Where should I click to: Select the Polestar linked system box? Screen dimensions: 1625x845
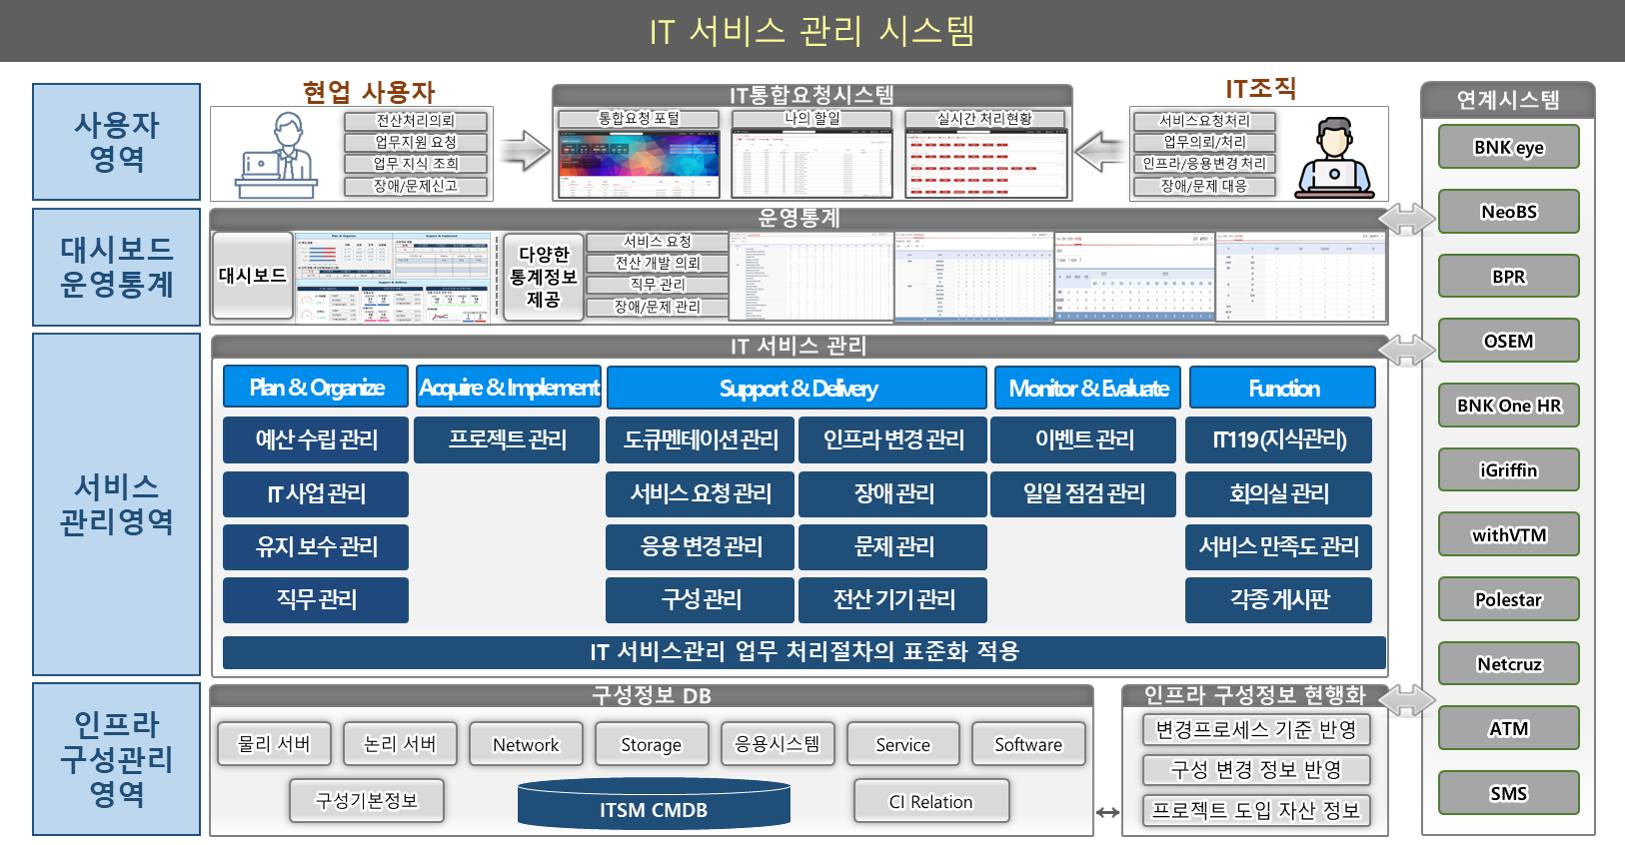click(x=1508, y=599)
